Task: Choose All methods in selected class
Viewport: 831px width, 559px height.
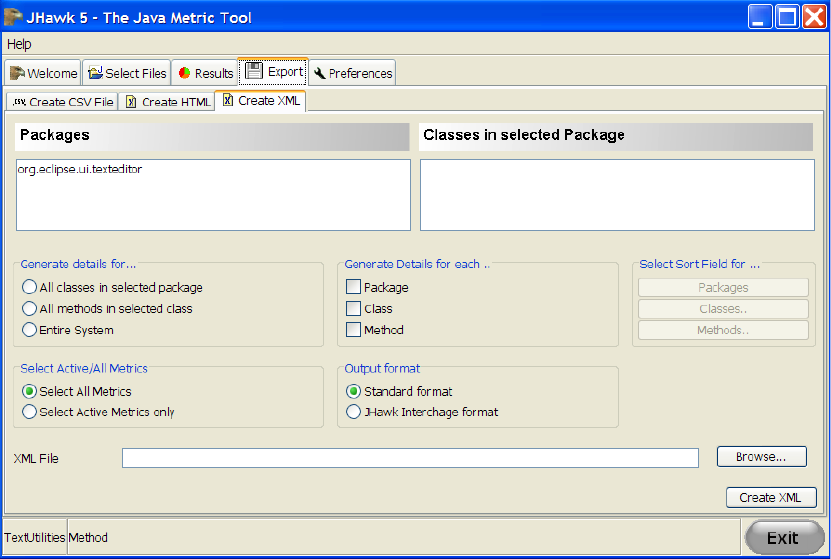Action: (x=107, y=308)
